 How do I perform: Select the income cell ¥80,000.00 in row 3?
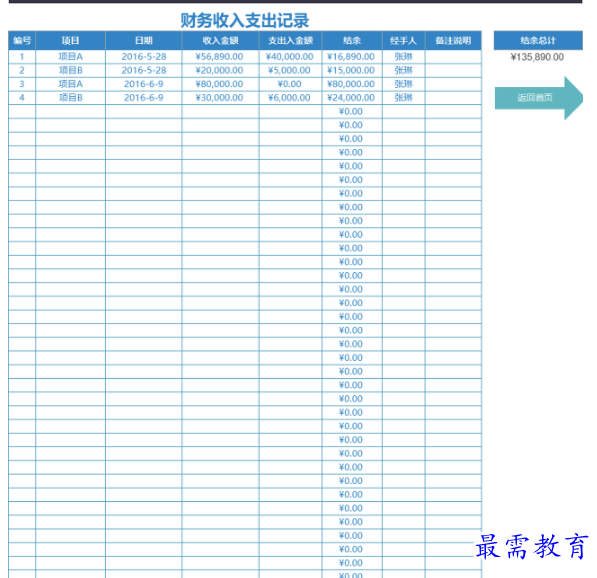[x=220, y=84]
